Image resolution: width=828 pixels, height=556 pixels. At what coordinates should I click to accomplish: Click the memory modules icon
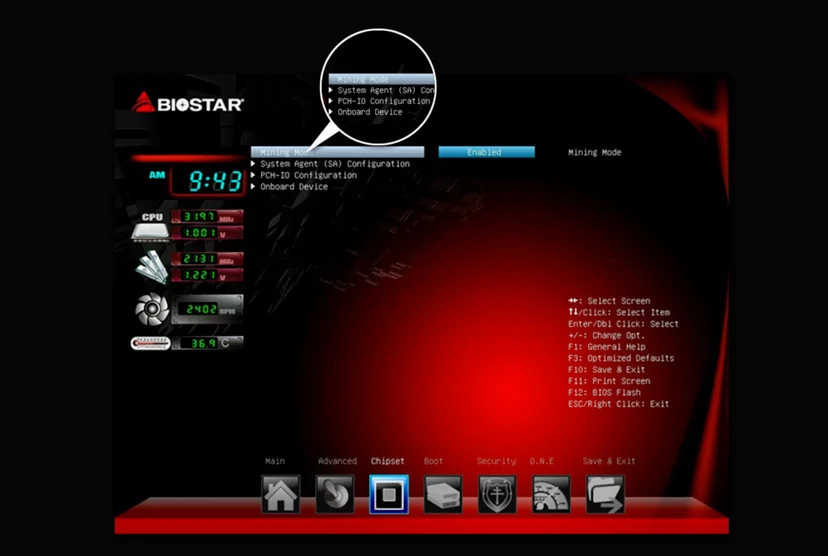[x=152, y=267]
